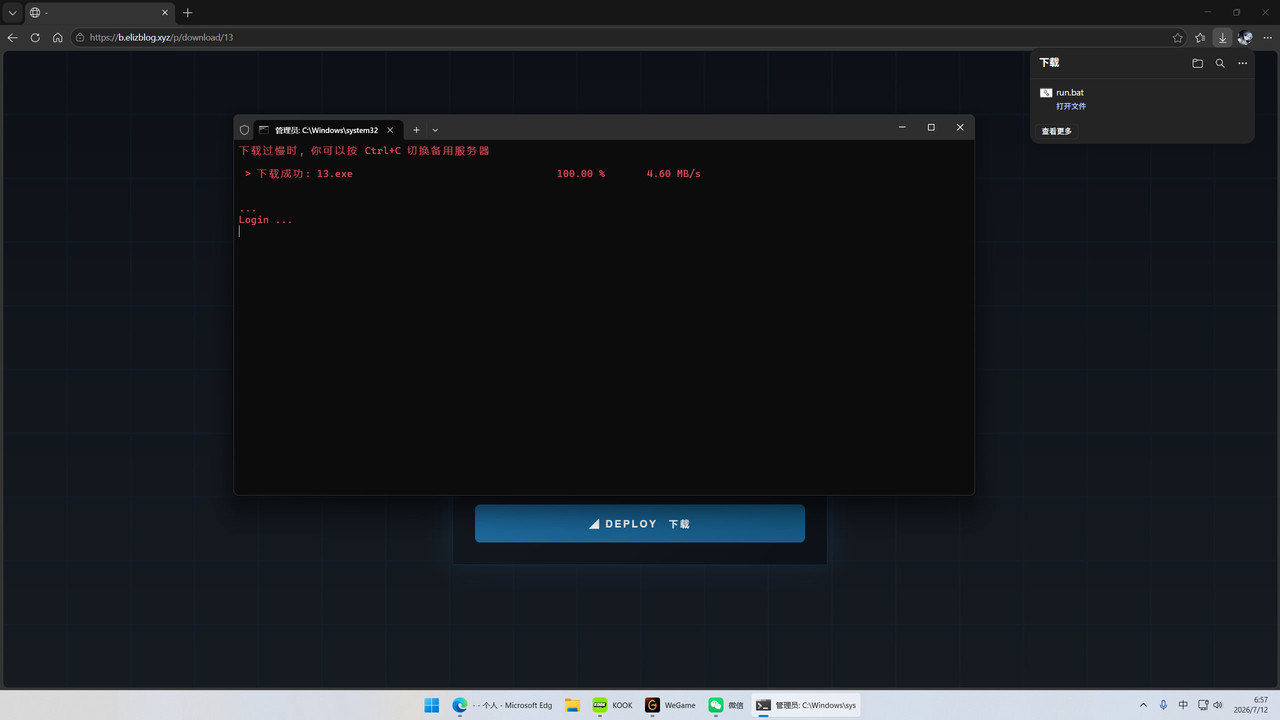Open browser settings and more menu
The image size is (1280, 720).
point(1267,37)
